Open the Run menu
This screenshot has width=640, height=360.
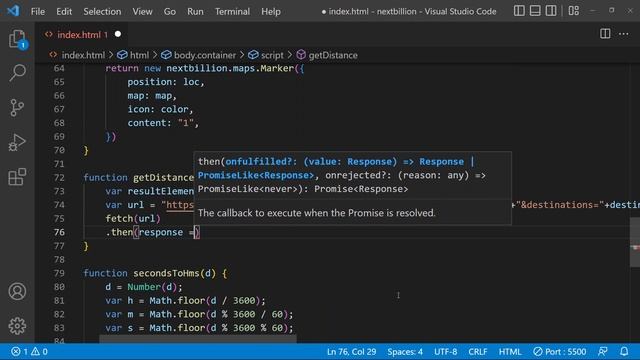[195, 11]
